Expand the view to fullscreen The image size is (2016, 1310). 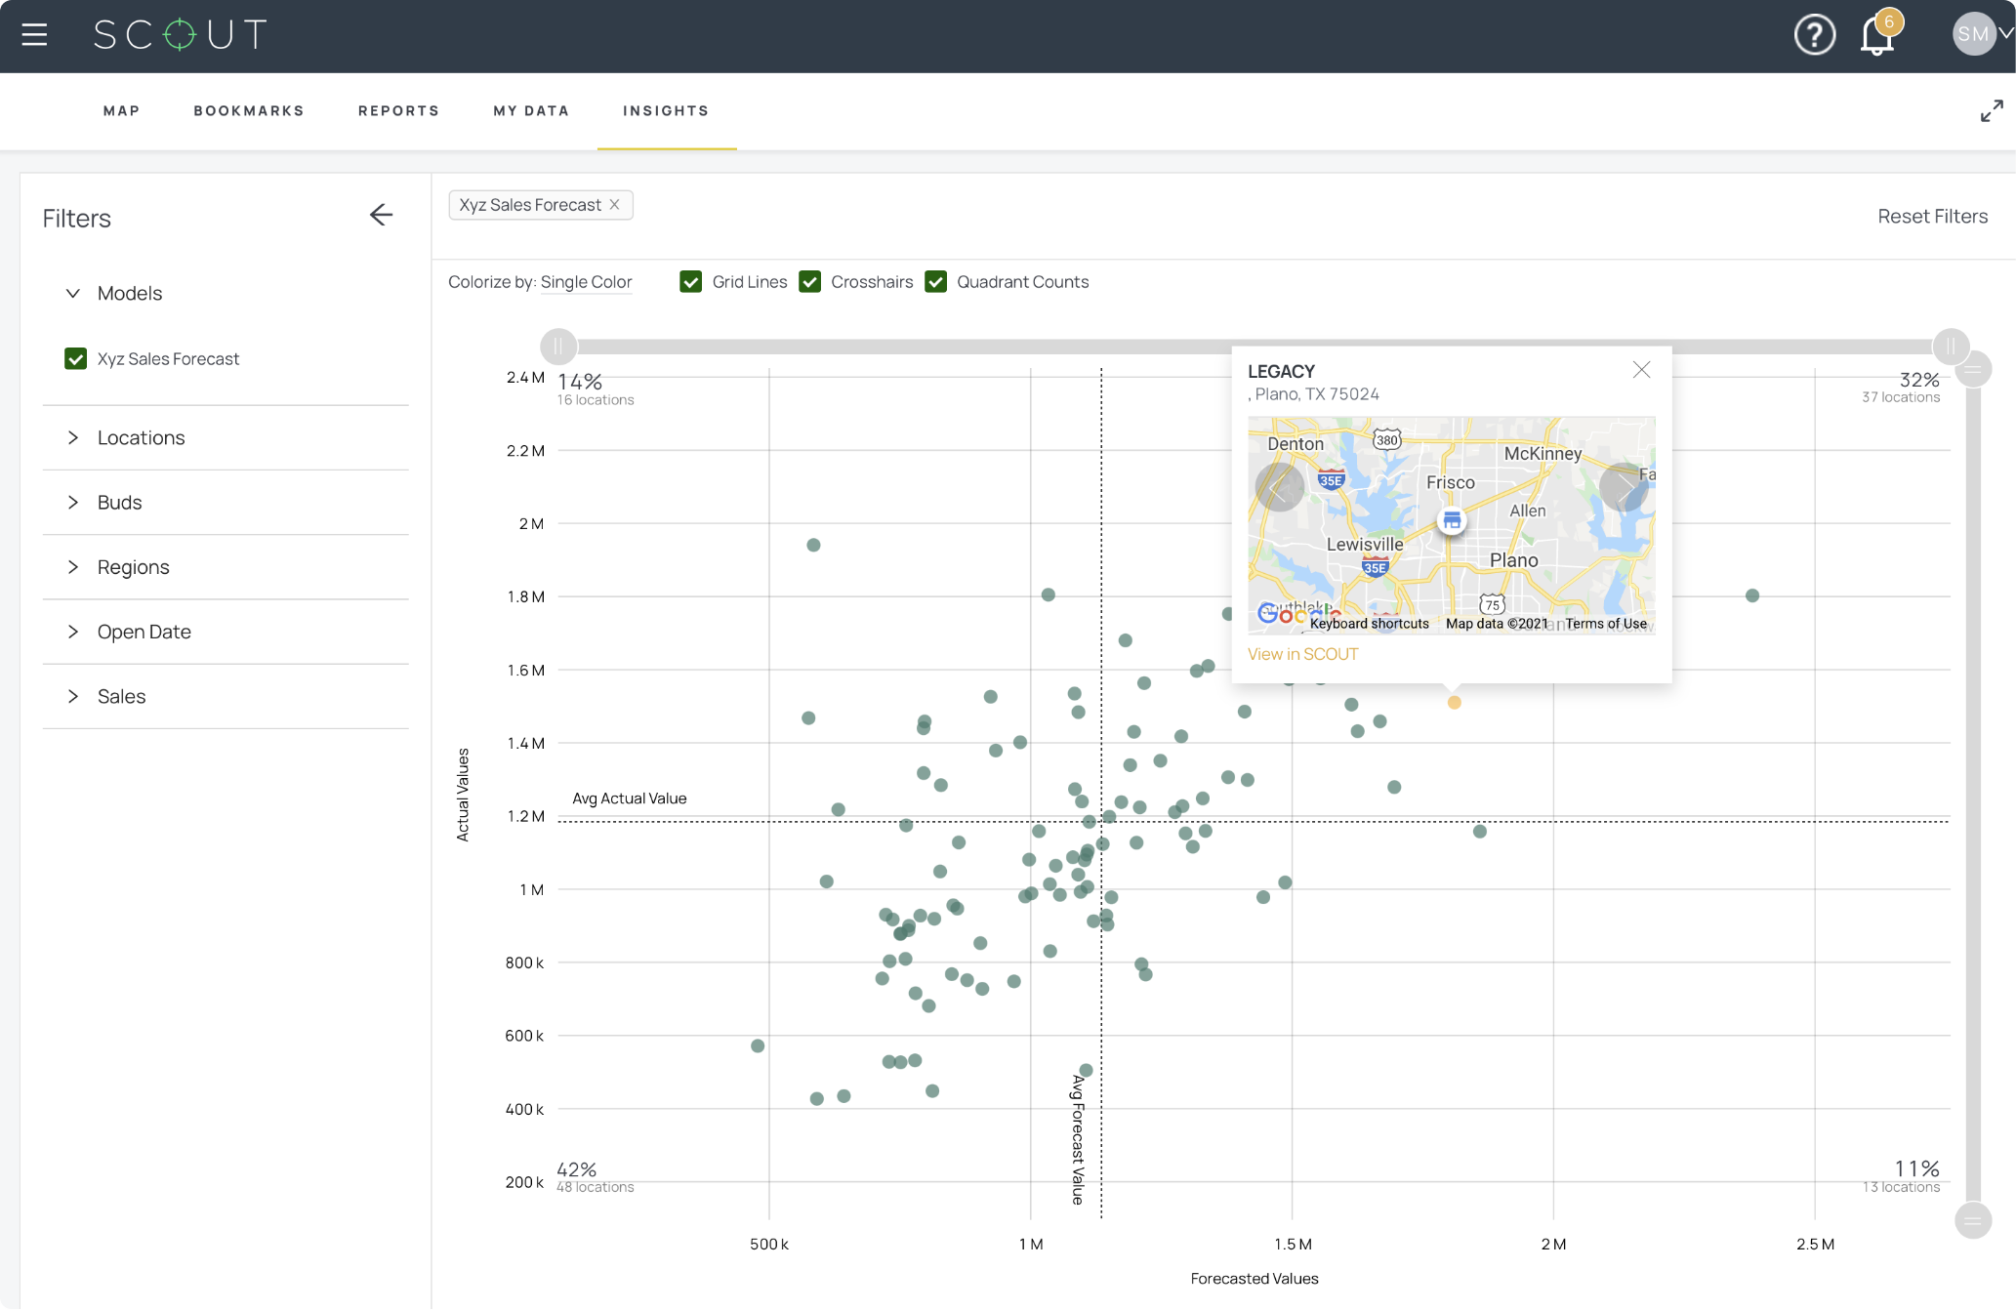coord(1991,110)
